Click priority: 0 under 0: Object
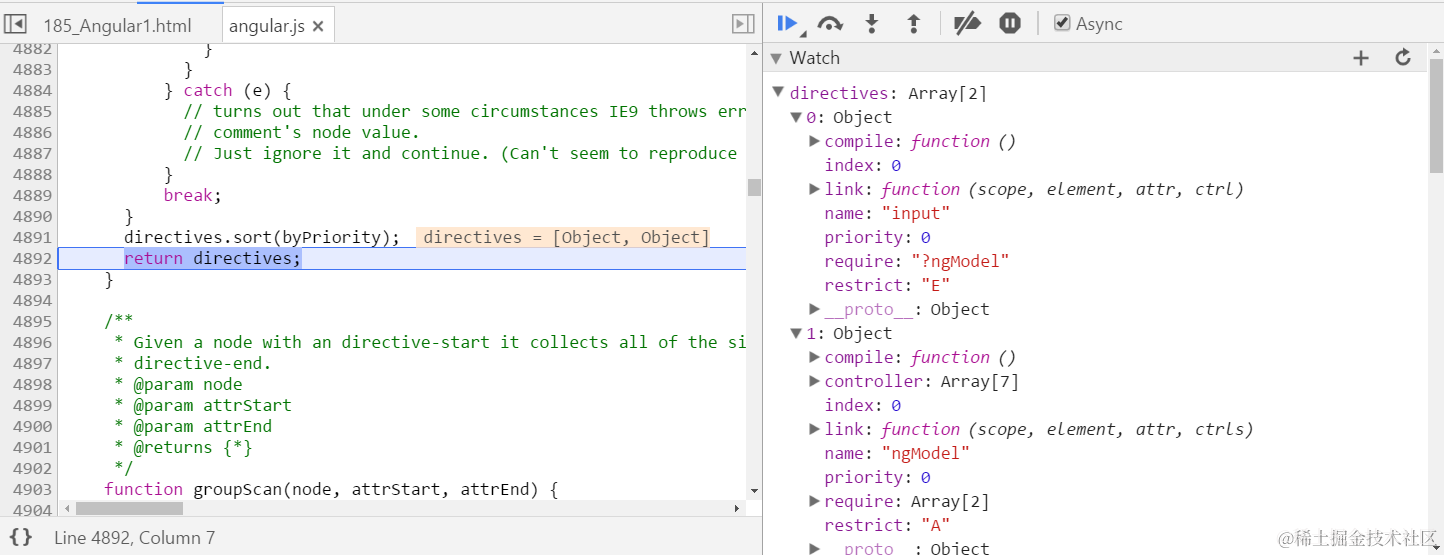This screenshot has height=555, width=1444. click(x=877, y=237)
